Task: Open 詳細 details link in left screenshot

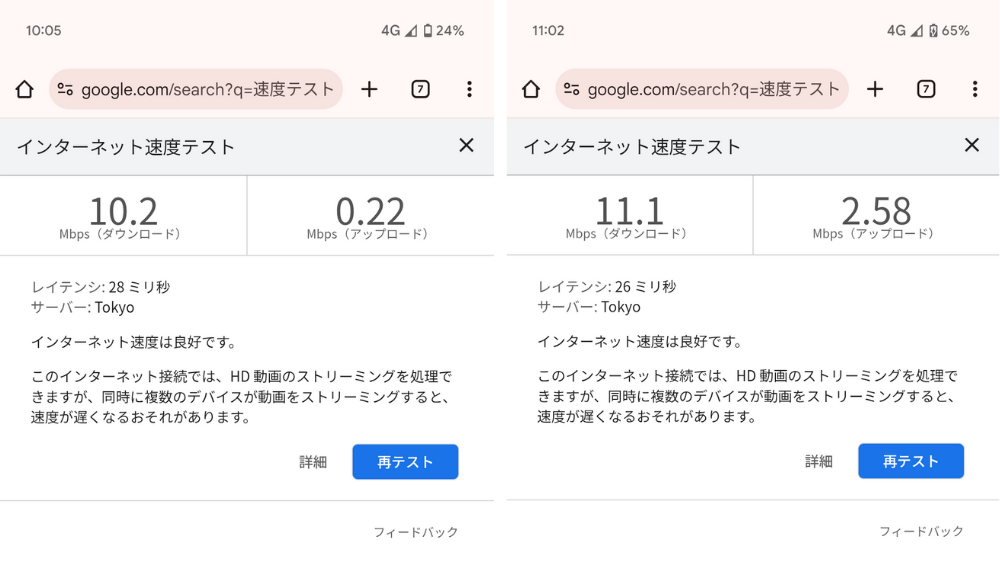Action: [x=313, y=462]
